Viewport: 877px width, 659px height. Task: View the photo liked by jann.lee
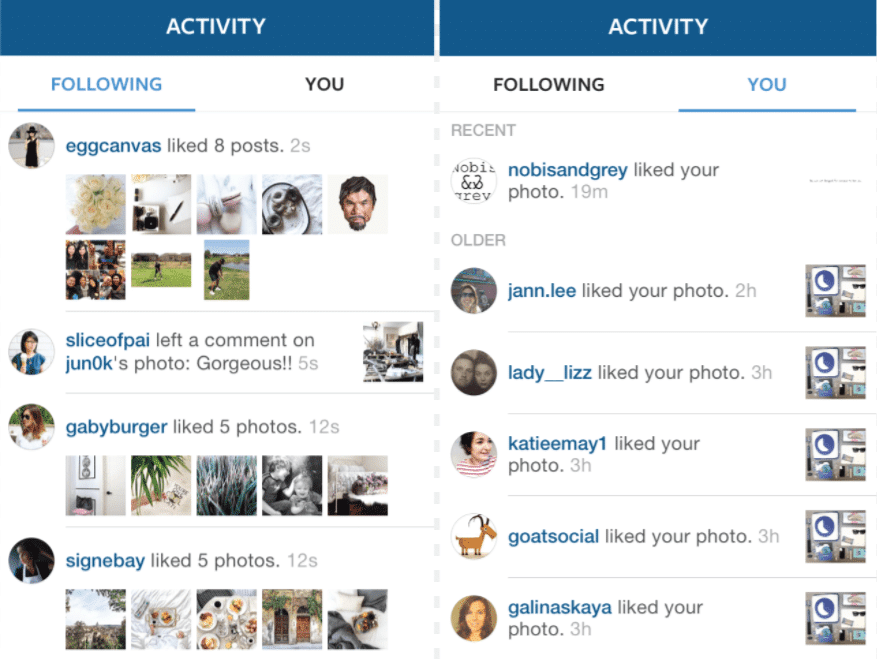835,291
